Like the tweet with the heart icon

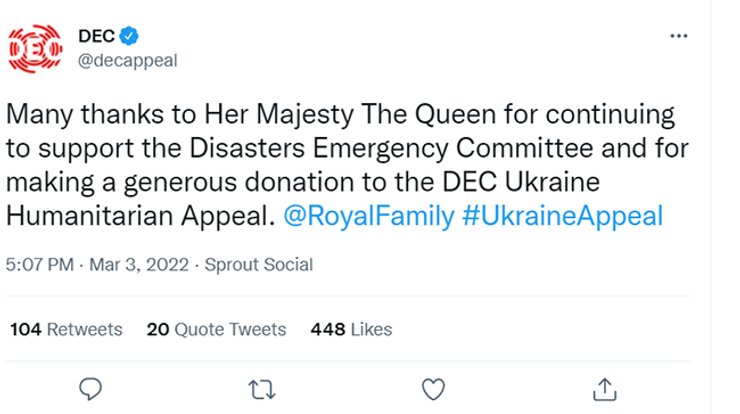click(x=433, y=387)
